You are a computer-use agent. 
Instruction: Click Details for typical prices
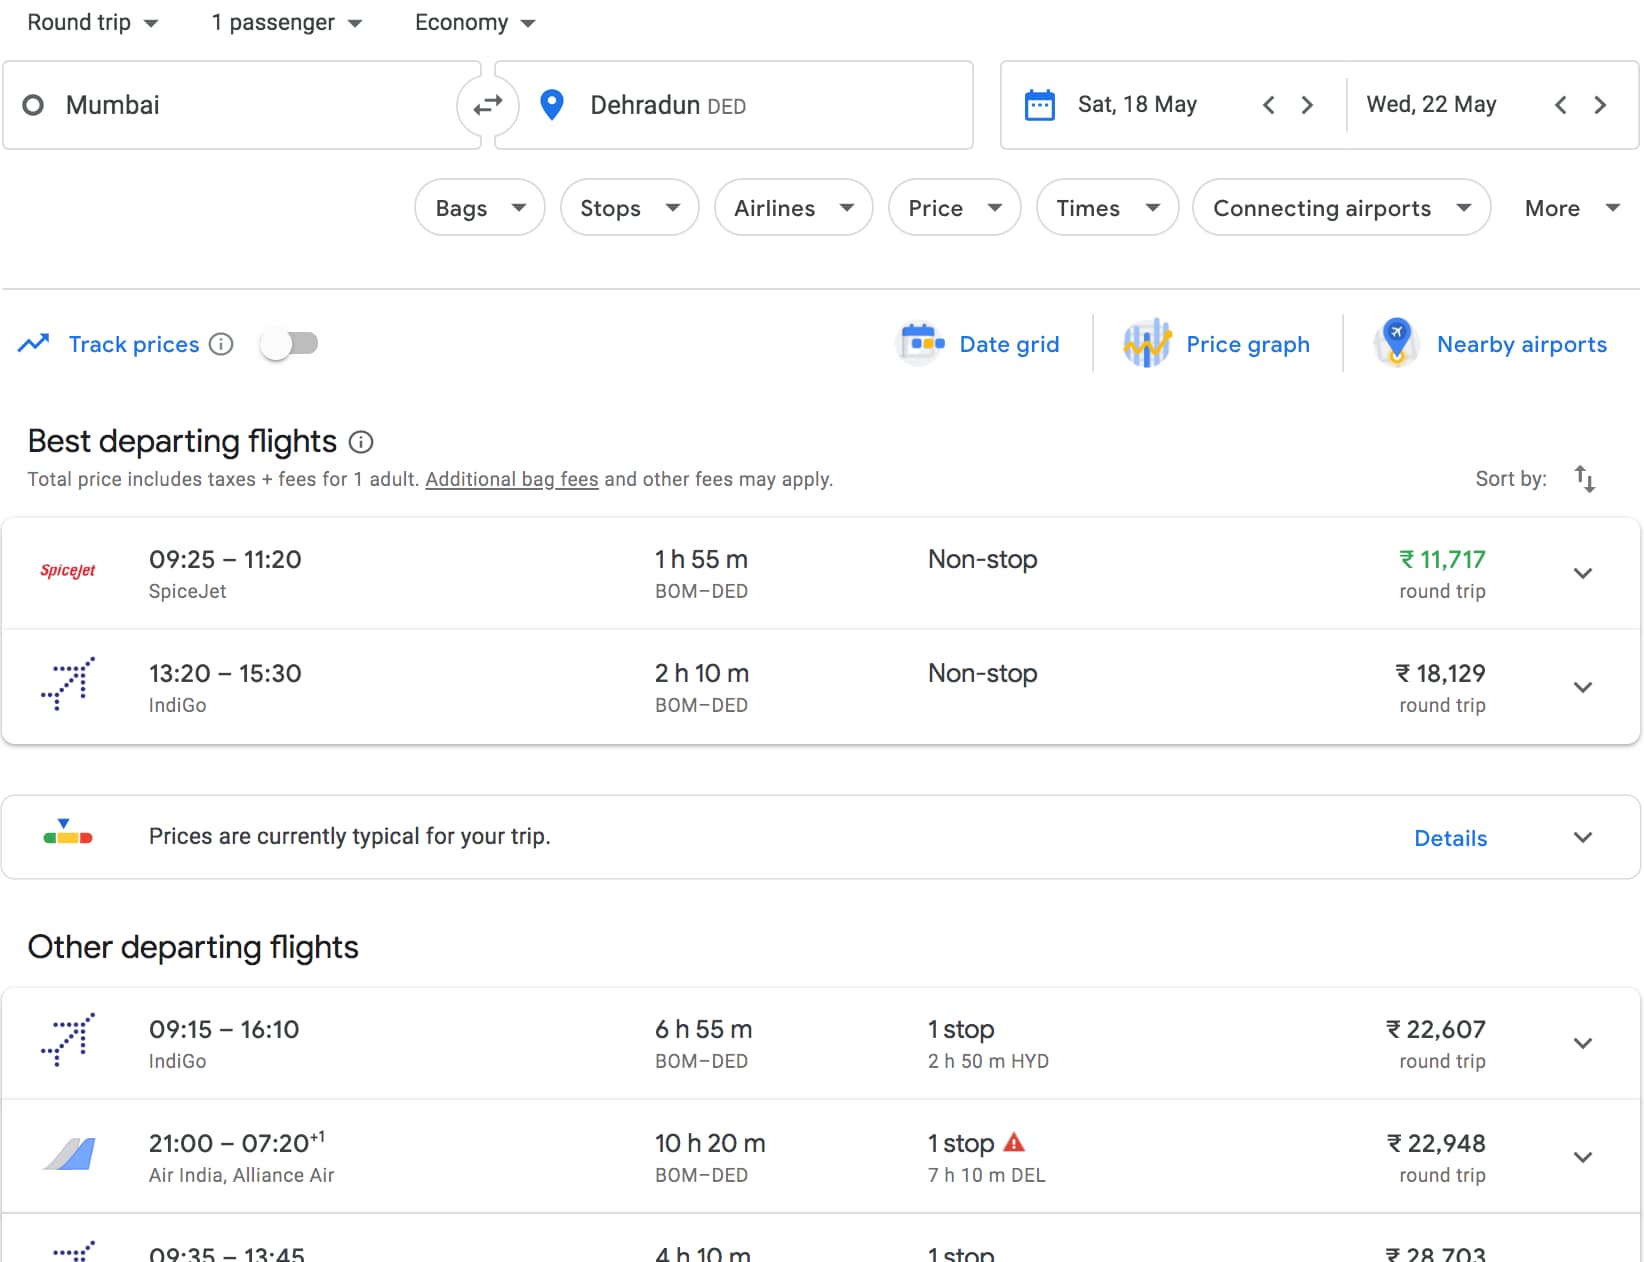point(1450,838)
